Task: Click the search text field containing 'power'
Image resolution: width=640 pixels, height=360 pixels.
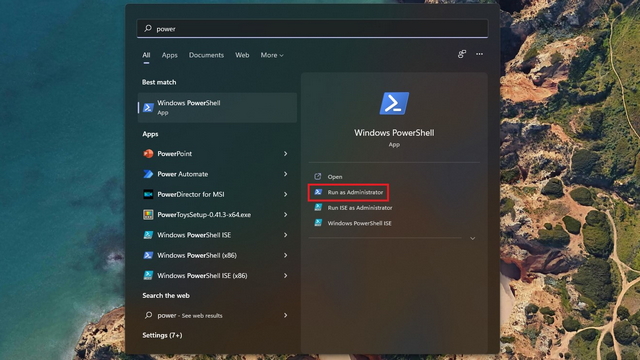Action: [312, 29]
